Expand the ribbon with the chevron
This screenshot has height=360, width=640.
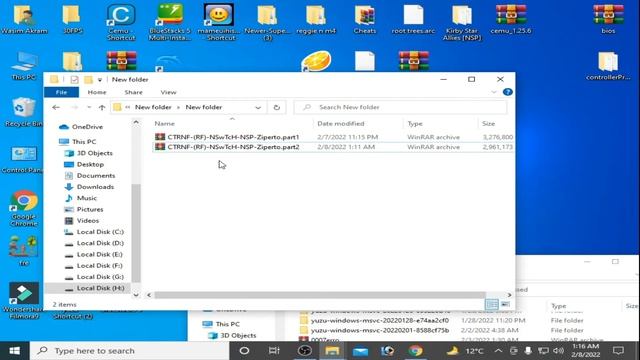coord(494,92)
